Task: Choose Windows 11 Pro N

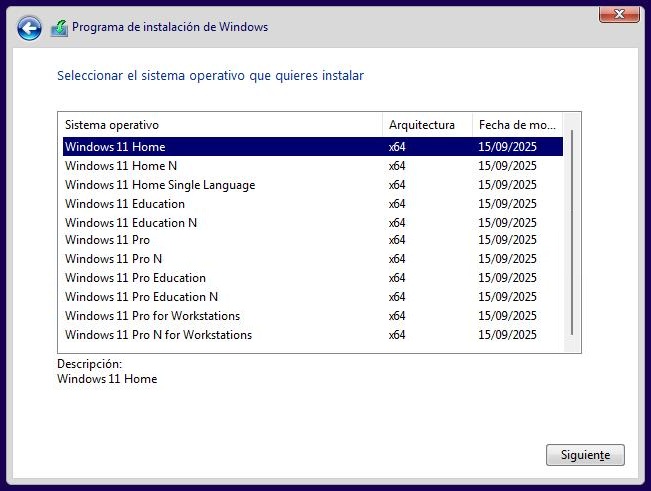Action: [x=313, y=259]
